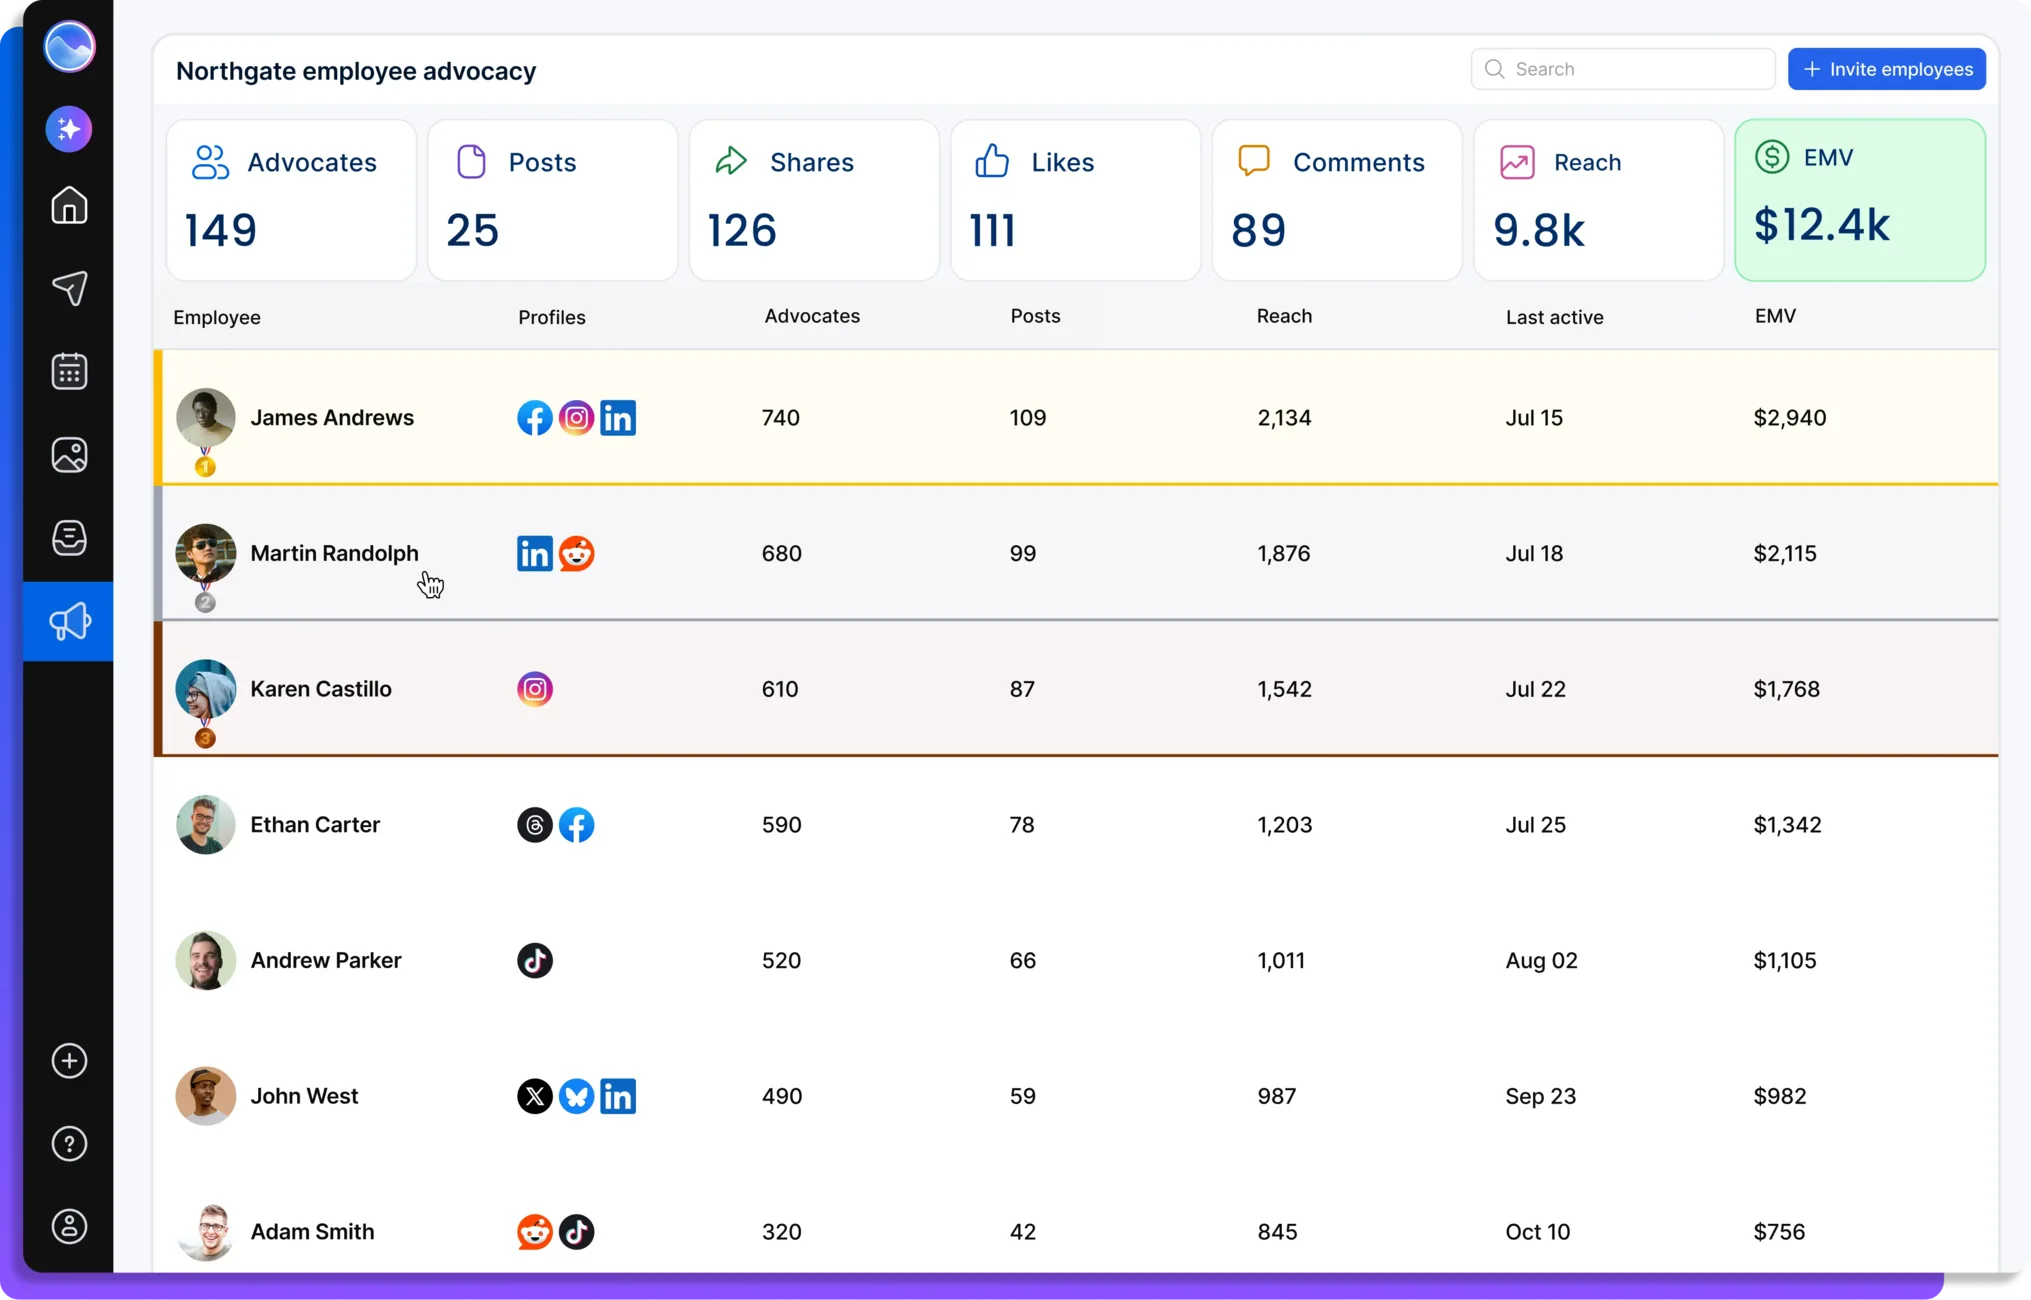Viewport: 2031px width, 1300px height.
Task: Click John West's Bluesky profile icon
Action: tap(576, 1096)
